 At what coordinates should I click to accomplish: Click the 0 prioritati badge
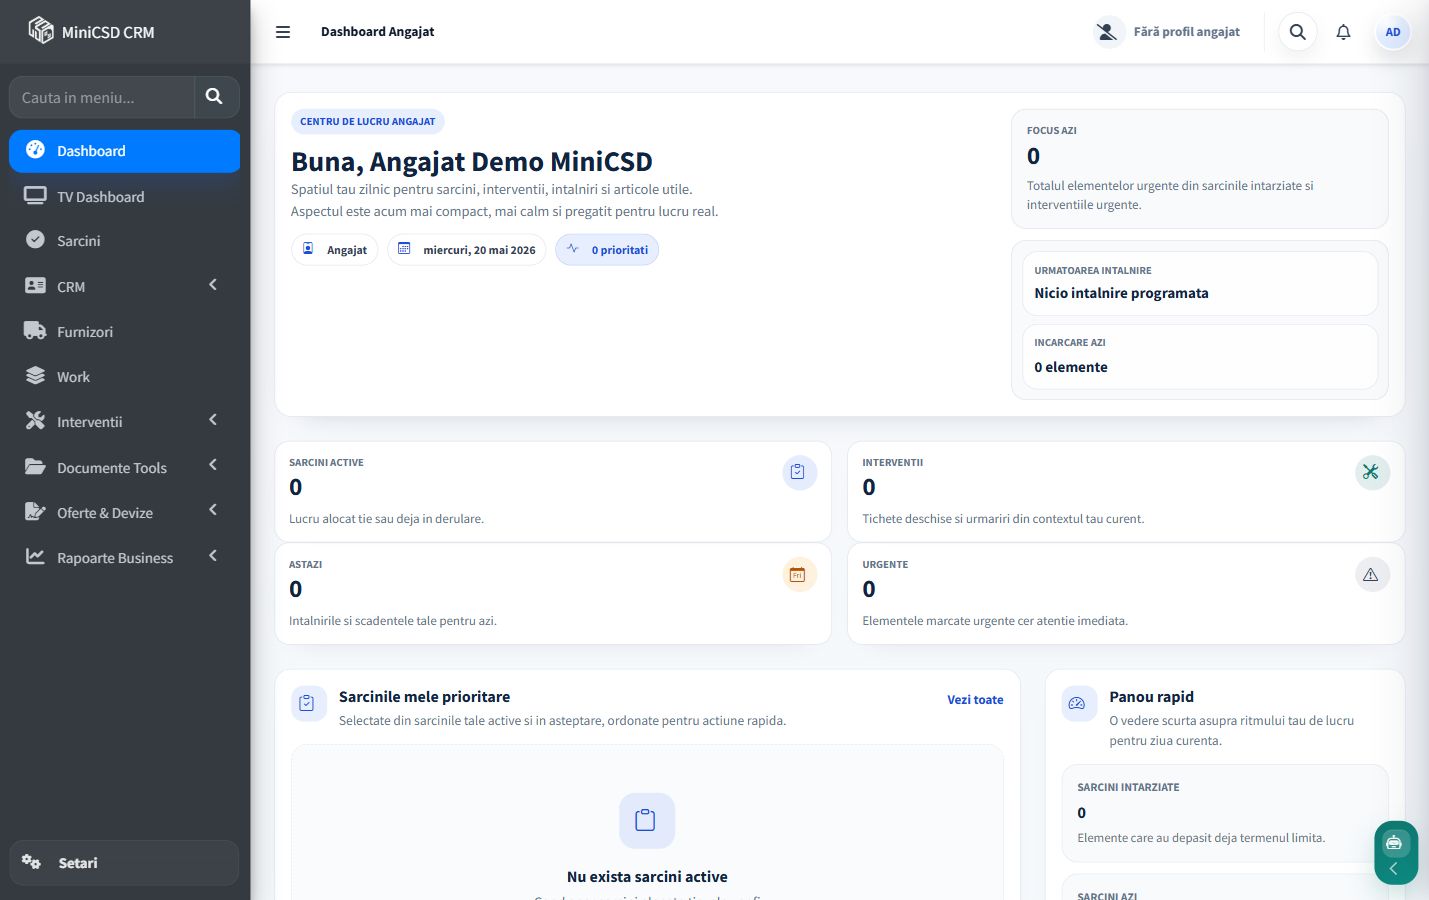point(607,250)
